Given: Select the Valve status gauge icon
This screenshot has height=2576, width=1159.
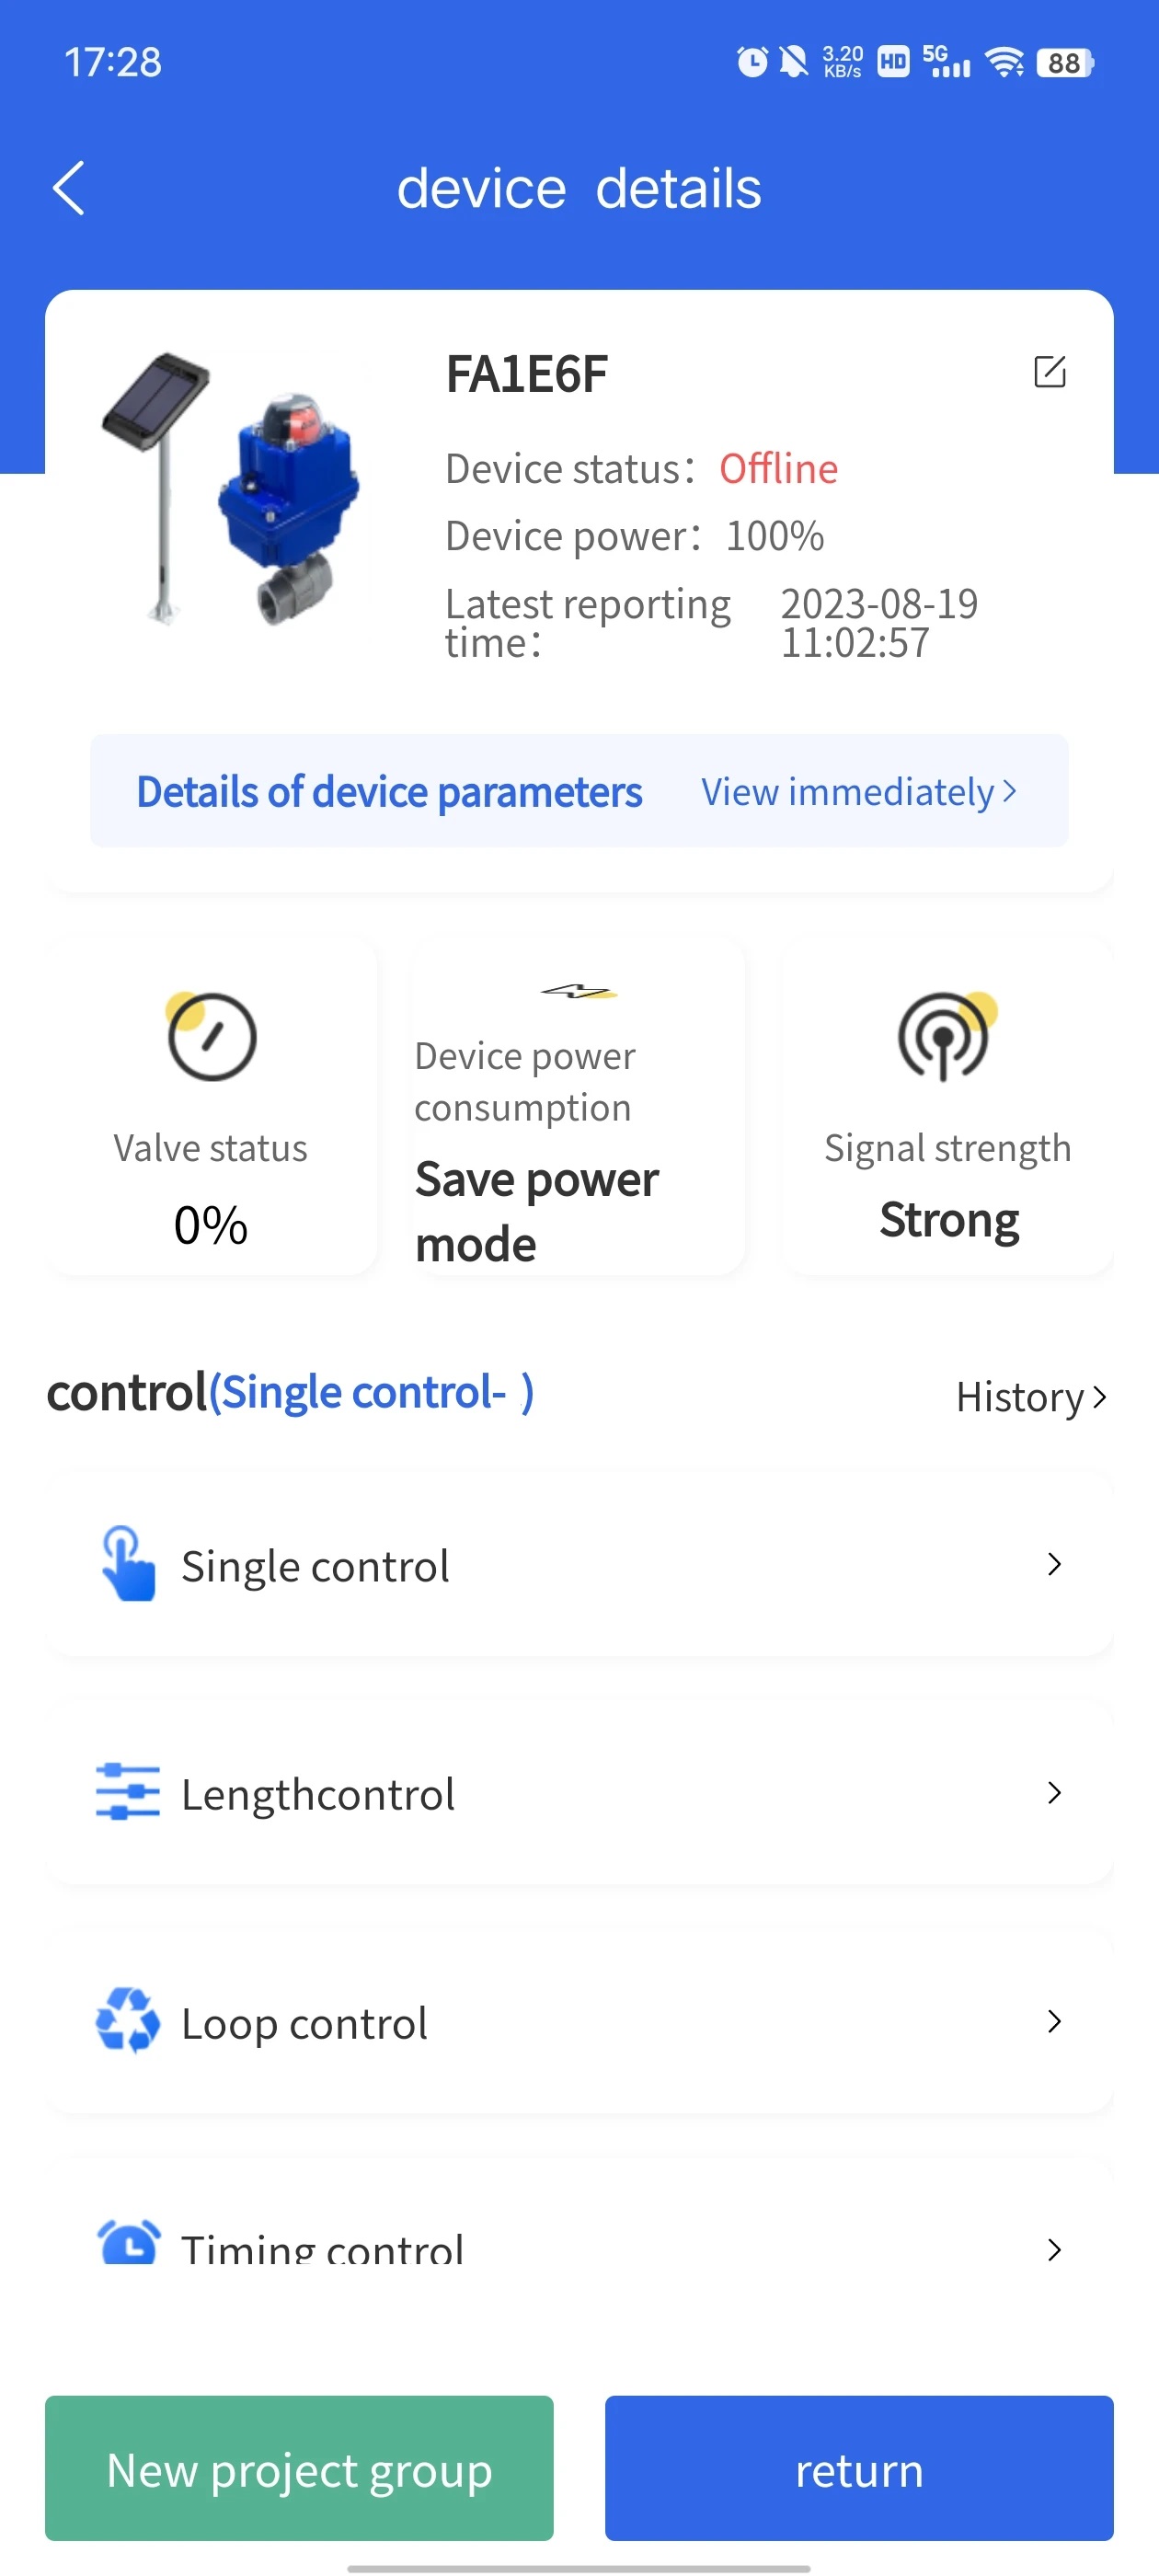Looking at the screenshot, I should pyautogui.click(x=209, y=1036).
